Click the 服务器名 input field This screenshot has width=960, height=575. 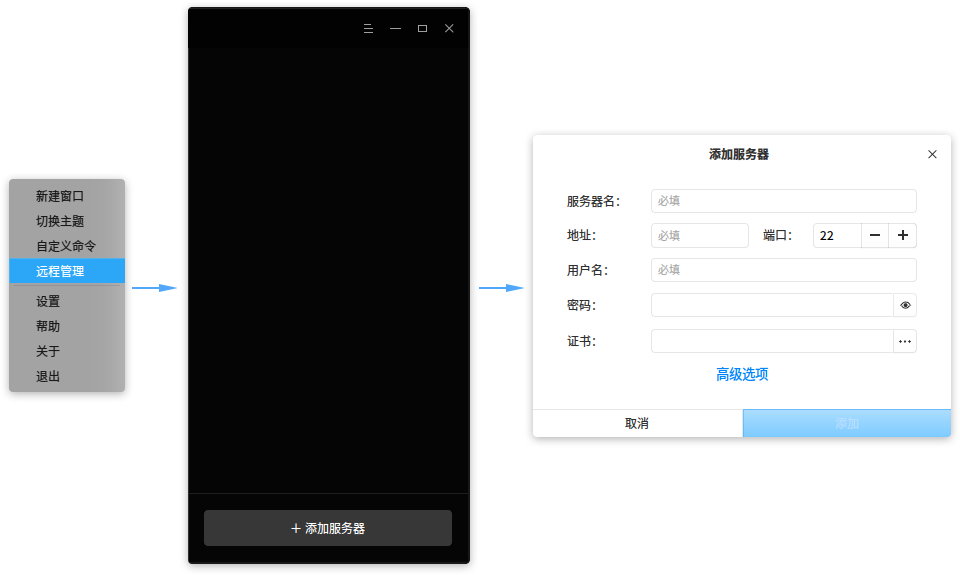[x=783, y=201]
